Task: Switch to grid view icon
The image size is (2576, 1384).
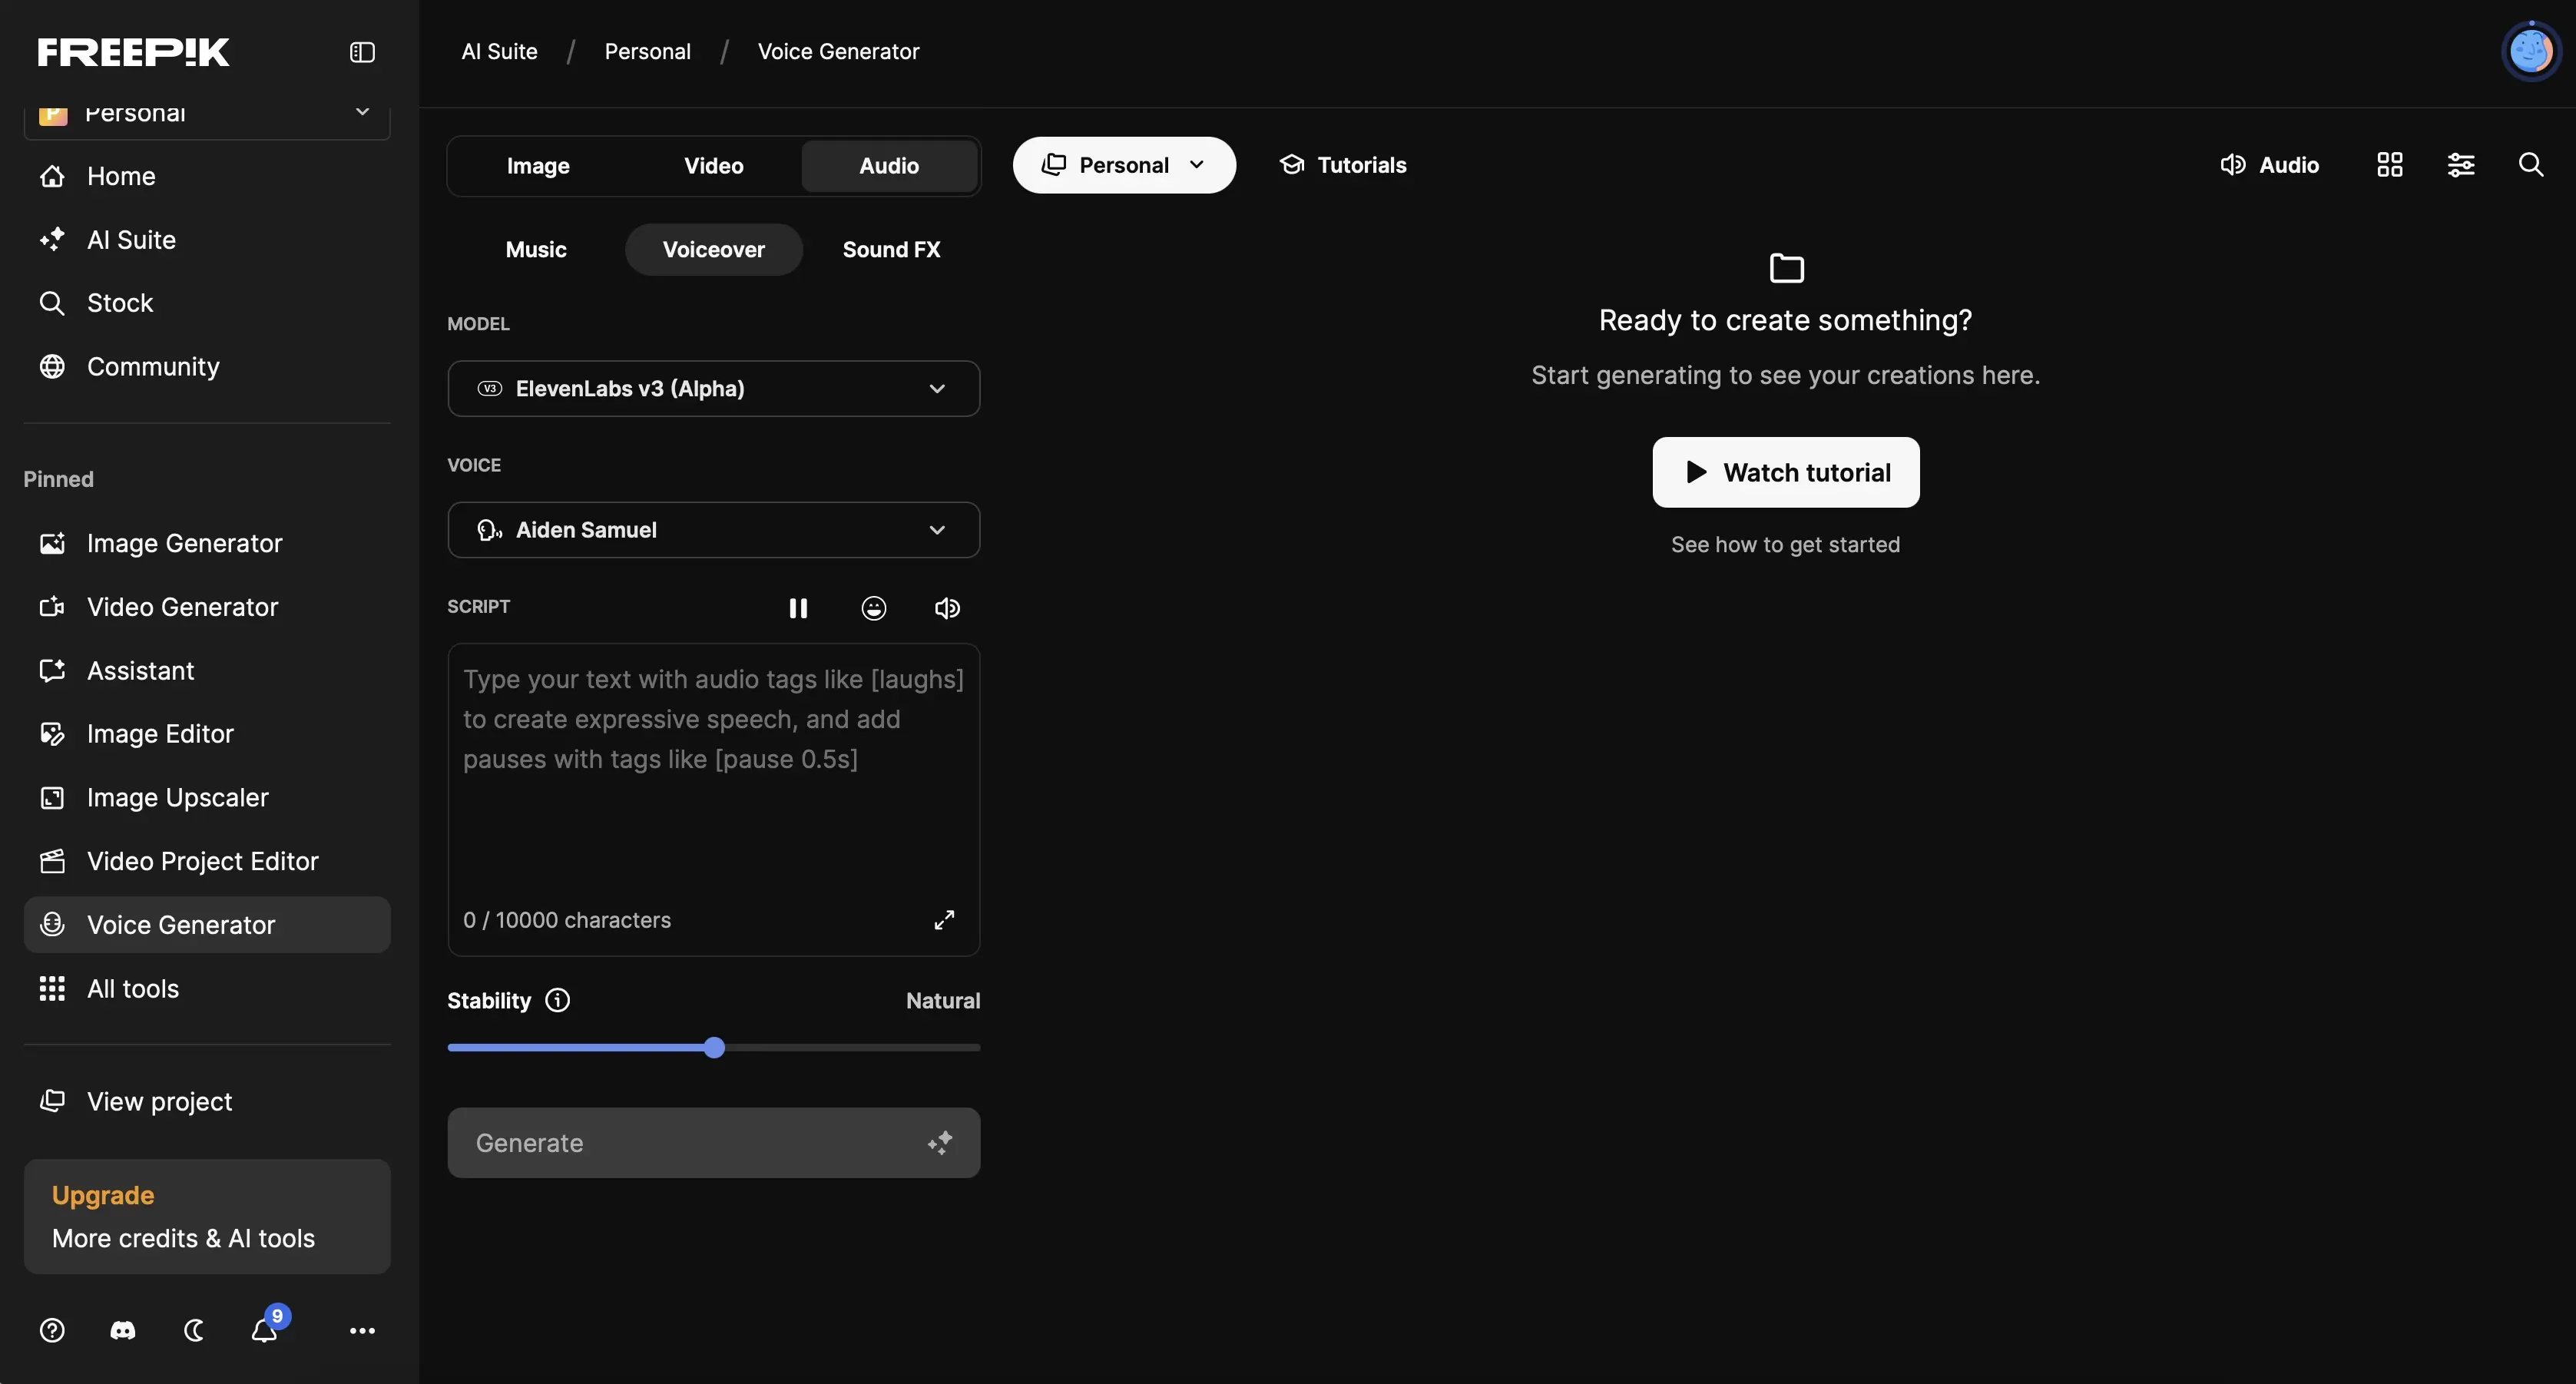Action: click(x=2389, y=165)
